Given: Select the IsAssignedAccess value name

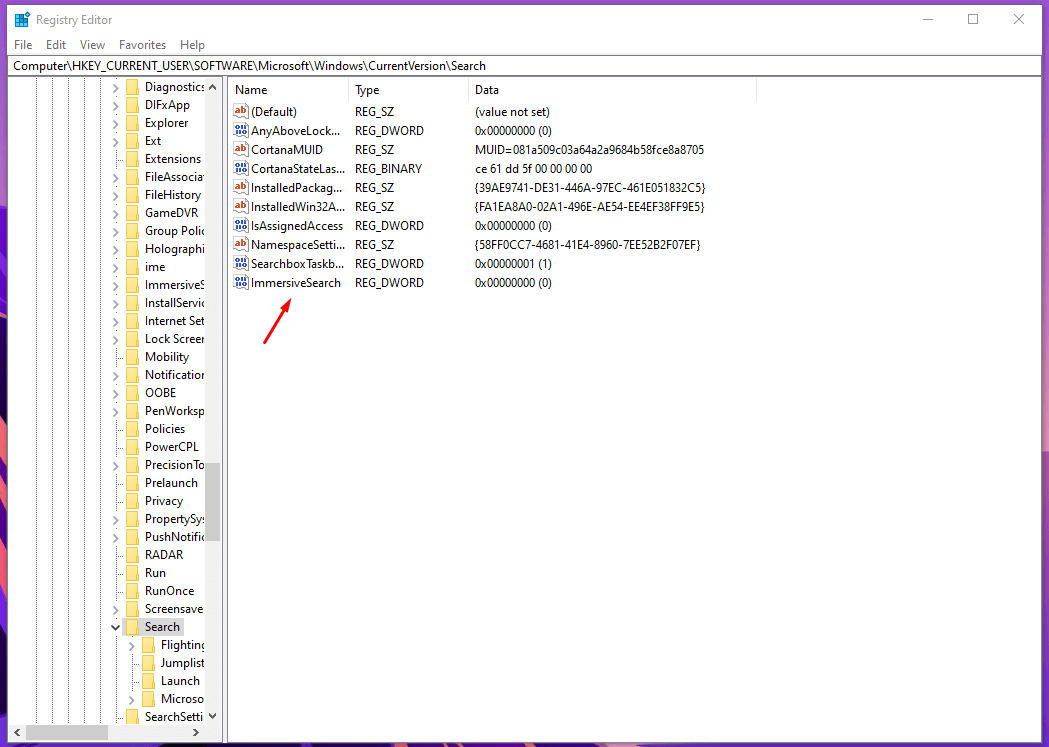Looking at the screenshot, I should (x=297, y=226).
